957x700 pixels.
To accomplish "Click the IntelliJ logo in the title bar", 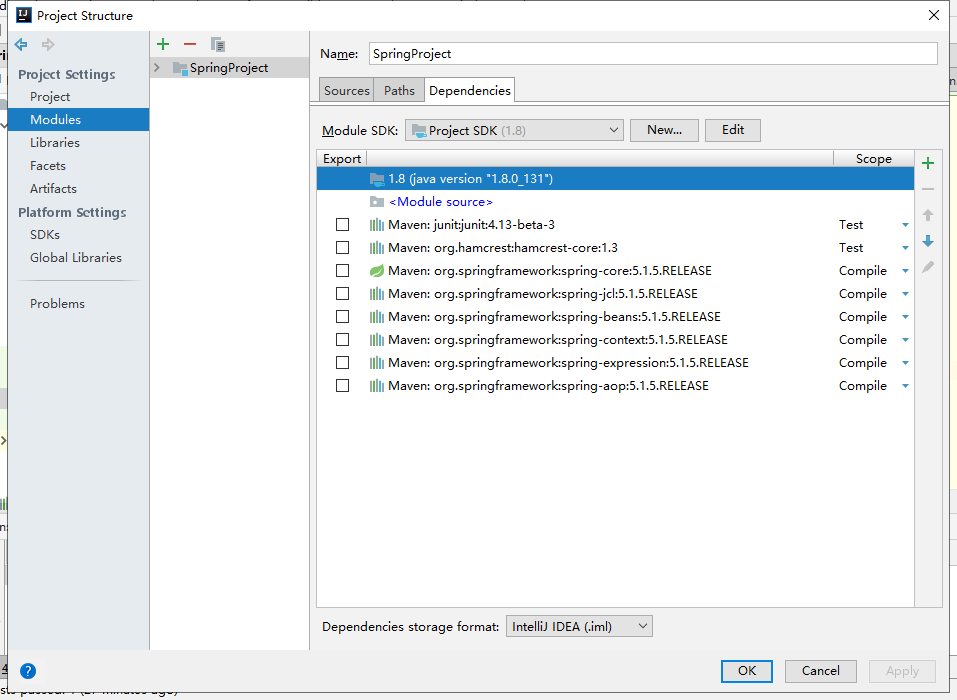I will click(x=24, y=15).
